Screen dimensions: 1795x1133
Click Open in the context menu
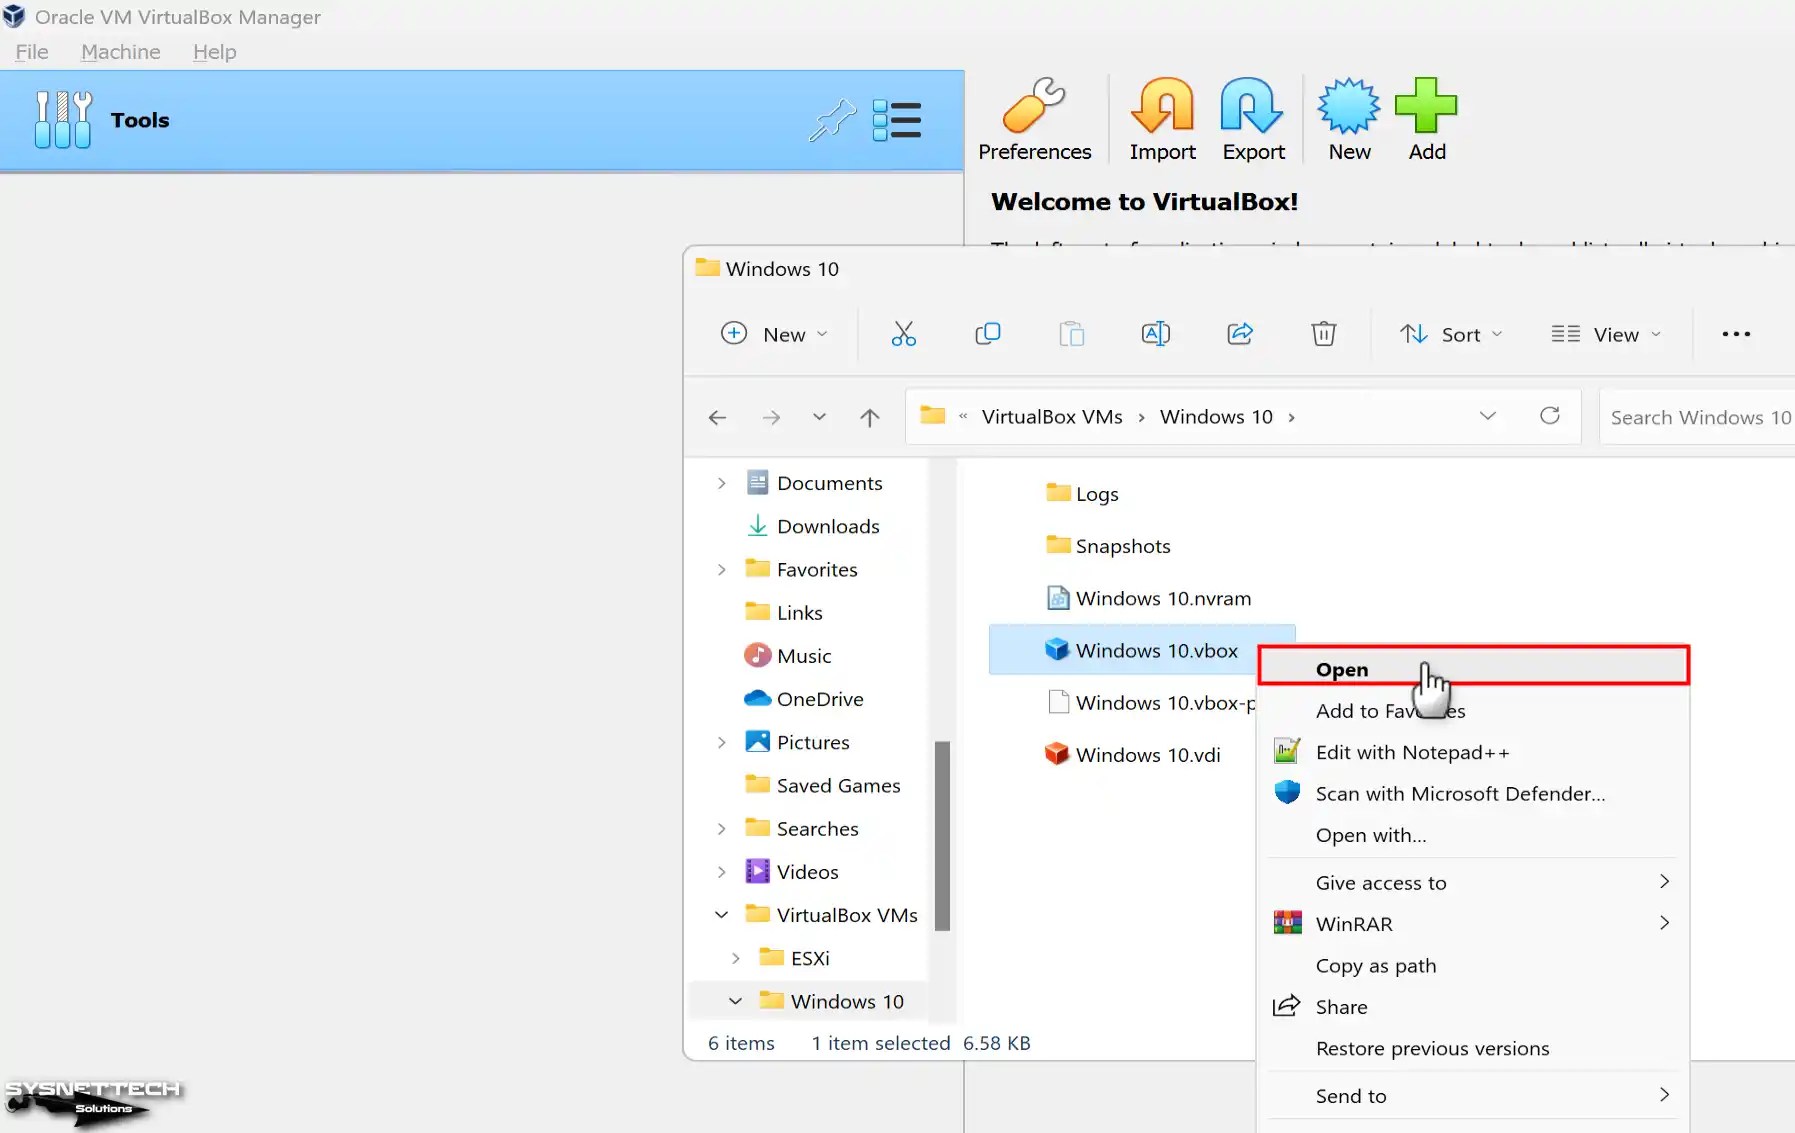[x=1342, y=669]
